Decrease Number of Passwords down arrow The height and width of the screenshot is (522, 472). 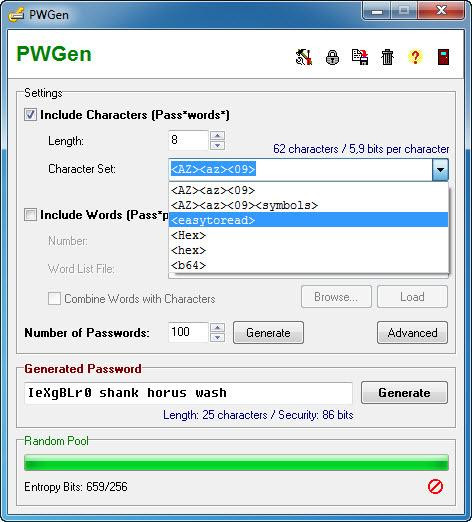[x=217, y=337]
